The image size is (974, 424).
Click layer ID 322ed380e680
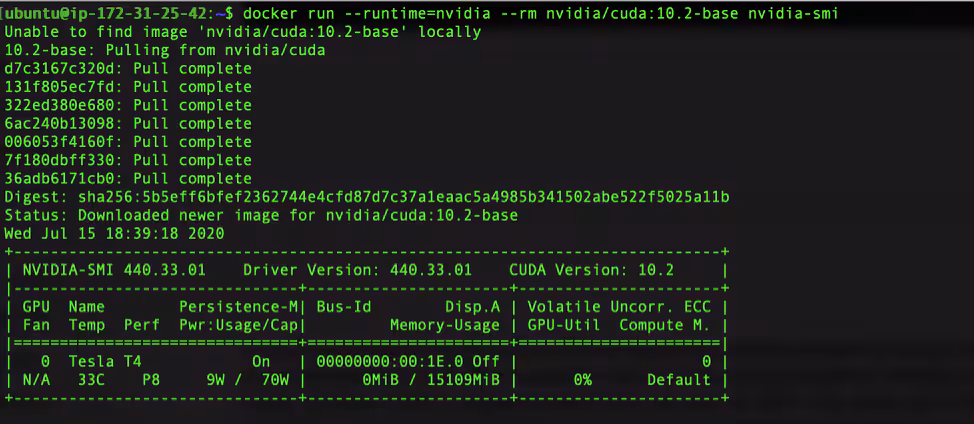(60, 105)
